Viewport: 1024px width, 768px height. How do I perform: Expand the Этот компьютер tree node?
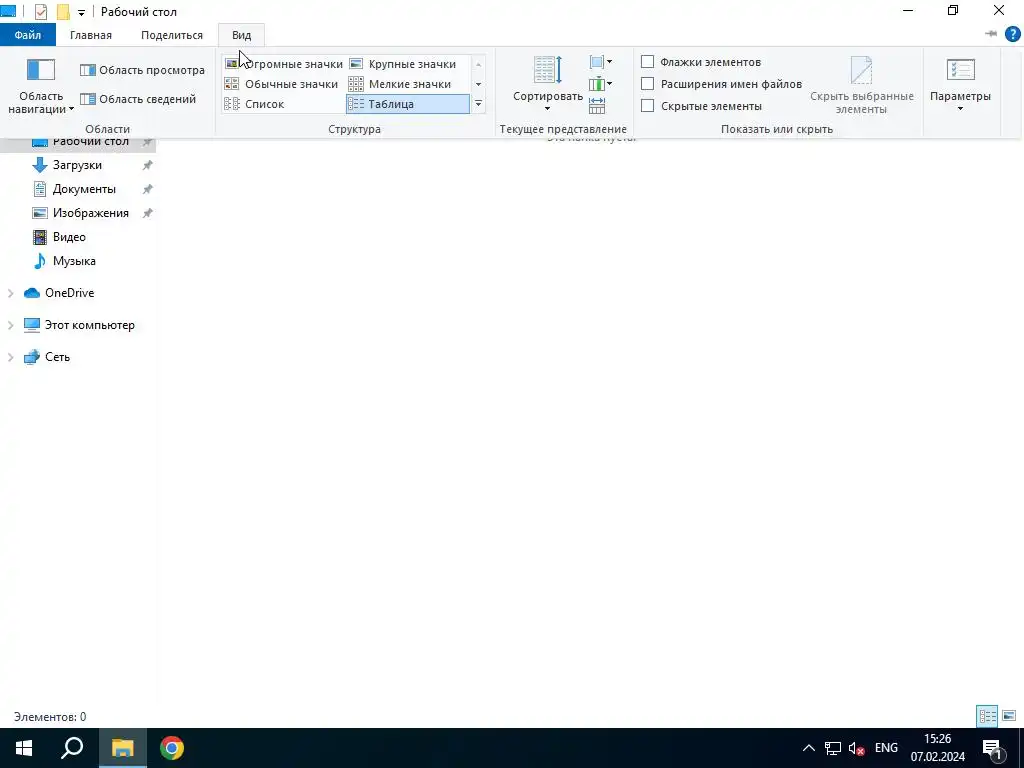tap(10, 325)
